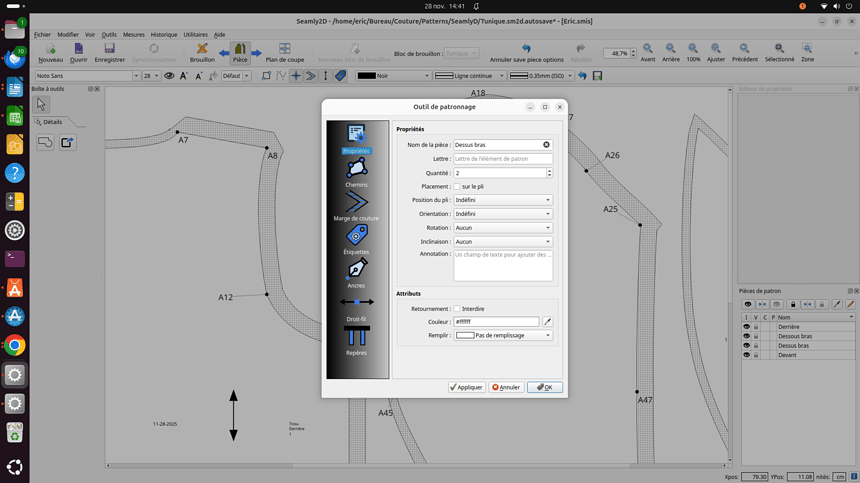
Task: Open the Utilitaires menu
Action: pos(196,34)
